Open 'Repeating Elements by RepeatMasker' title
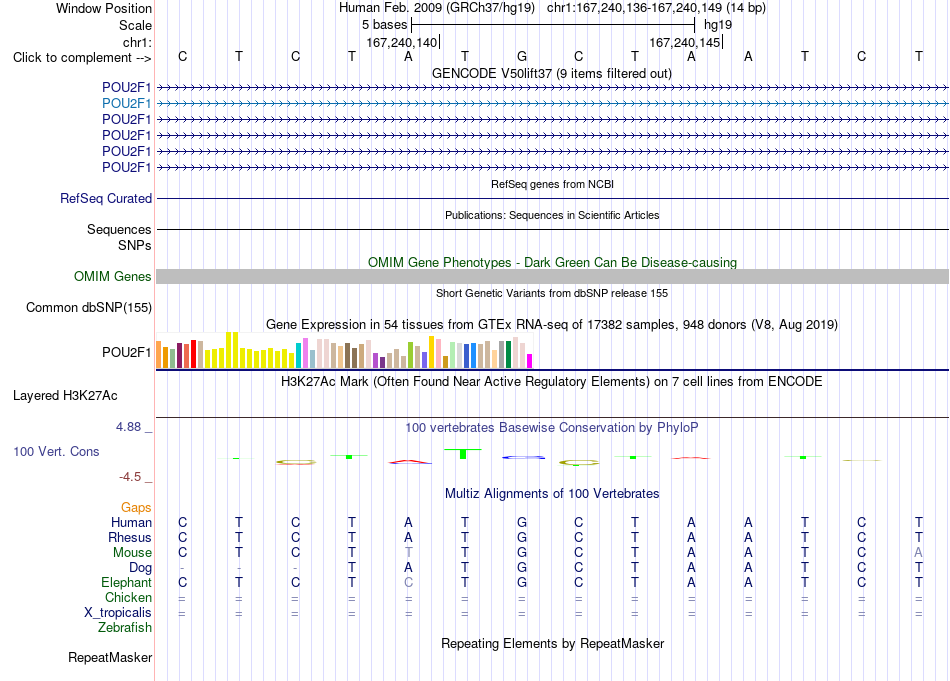 coord(552,643)
